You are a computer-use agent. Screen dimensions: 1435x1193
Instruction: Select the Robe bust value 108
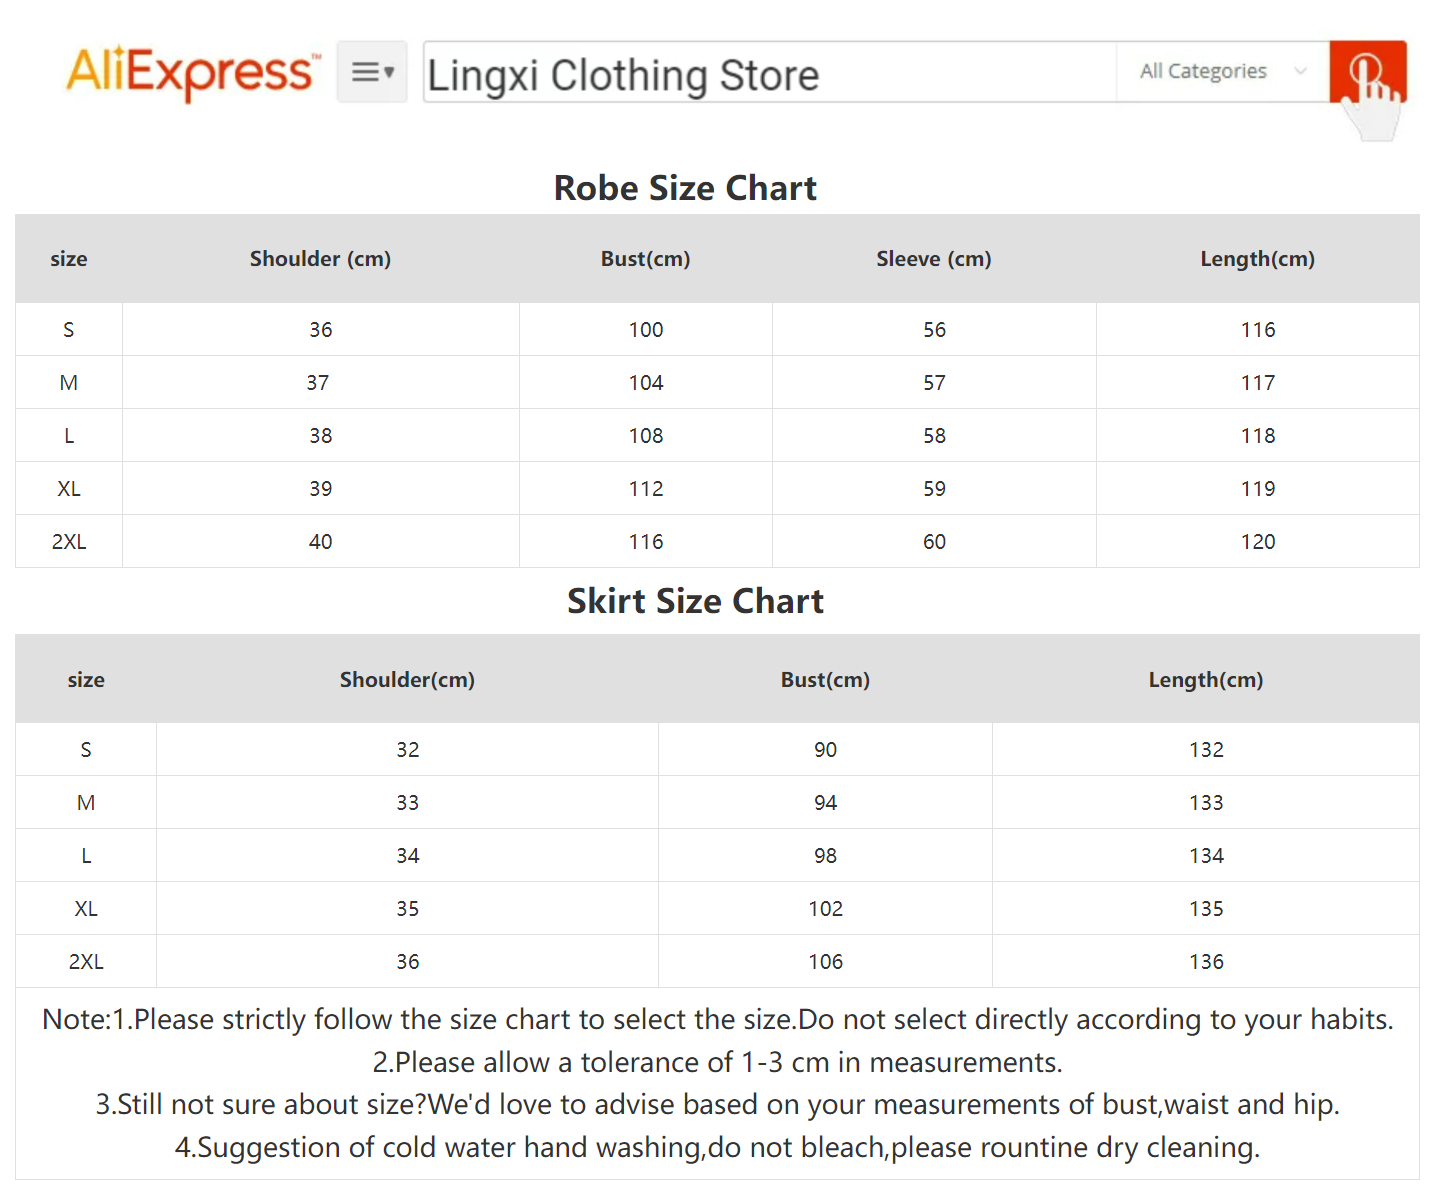coord(646,436)
